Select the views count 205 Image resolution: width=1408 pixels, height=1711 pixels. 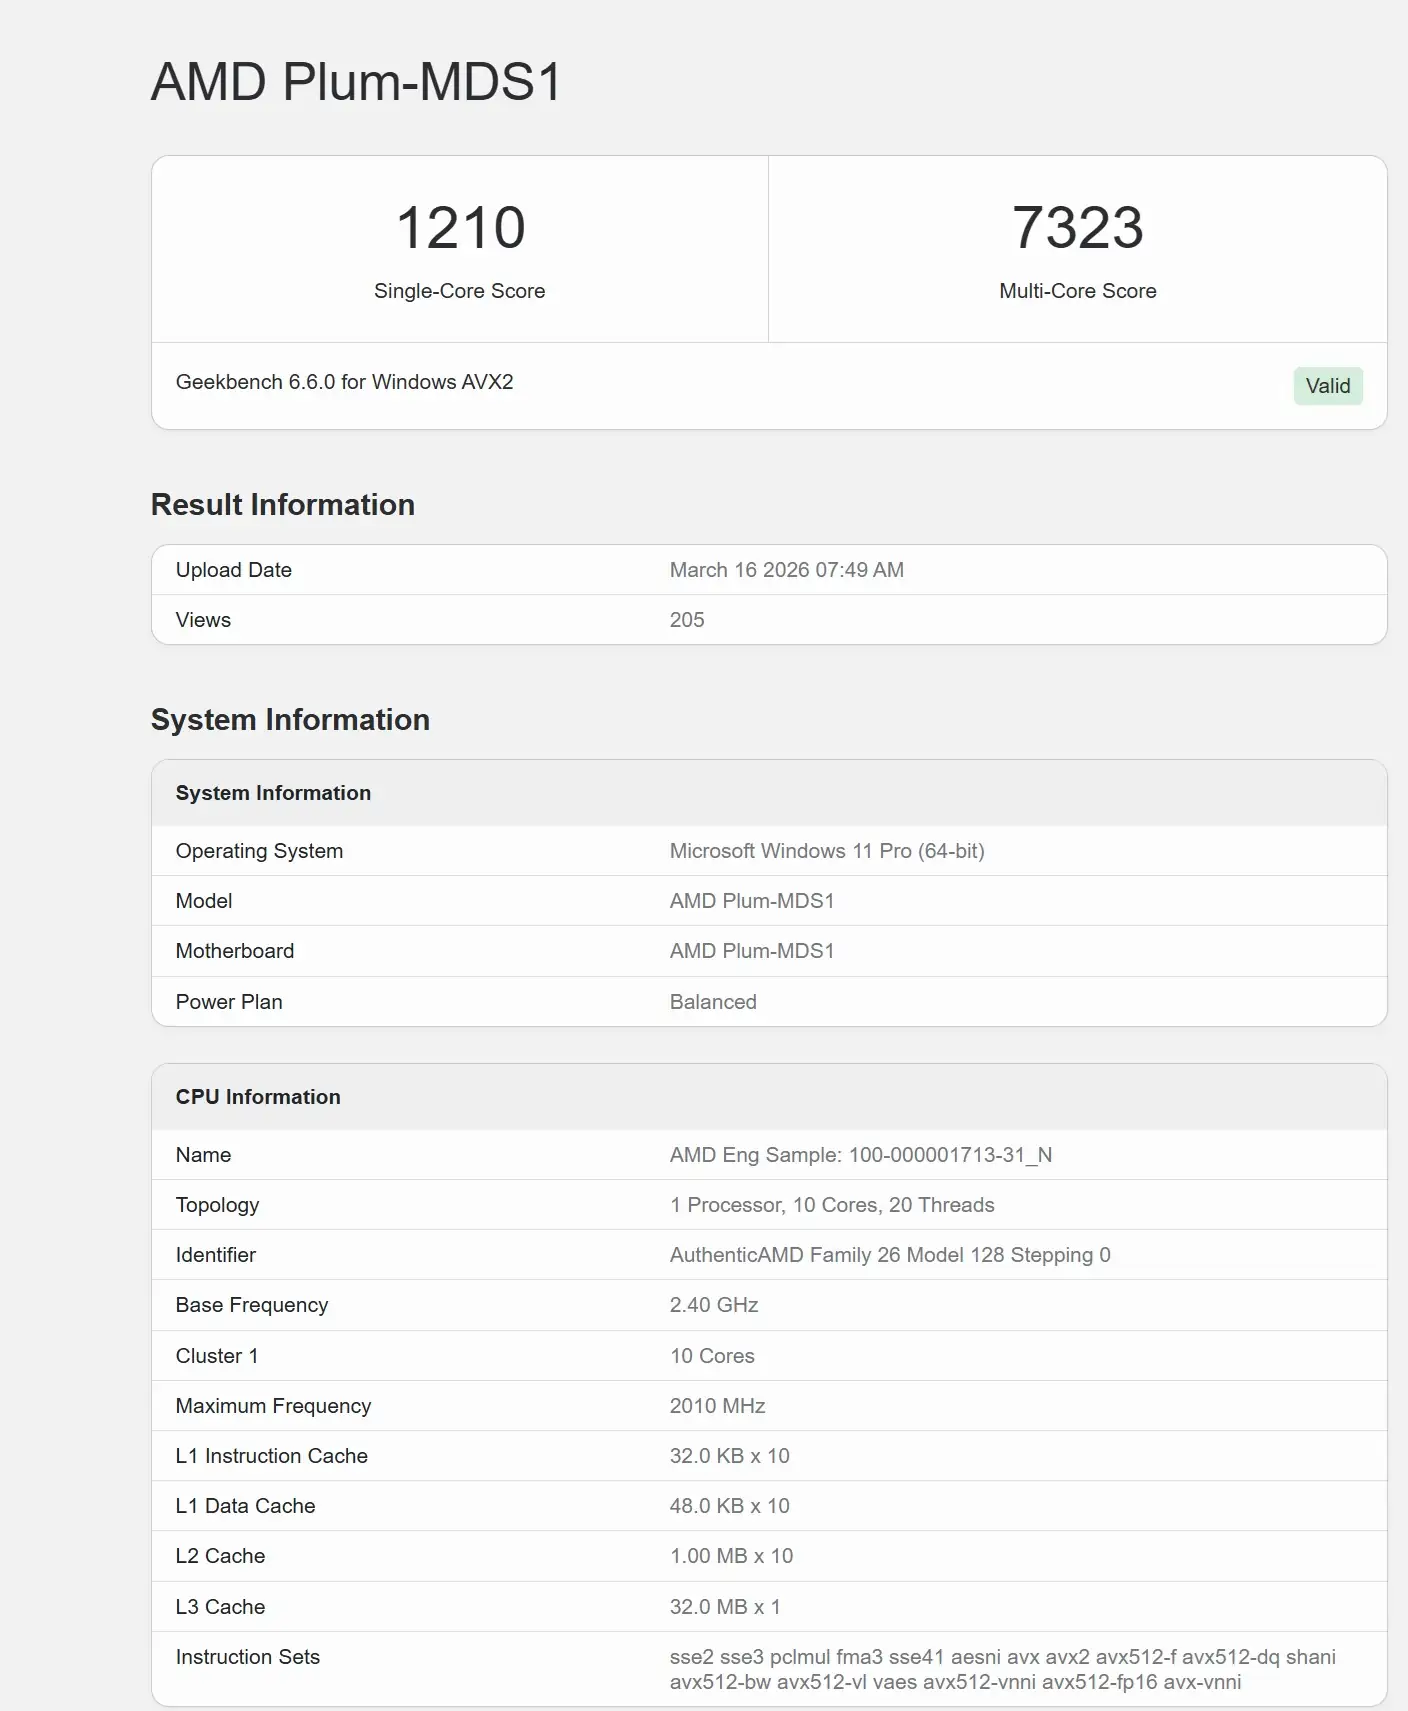point(687,620)
